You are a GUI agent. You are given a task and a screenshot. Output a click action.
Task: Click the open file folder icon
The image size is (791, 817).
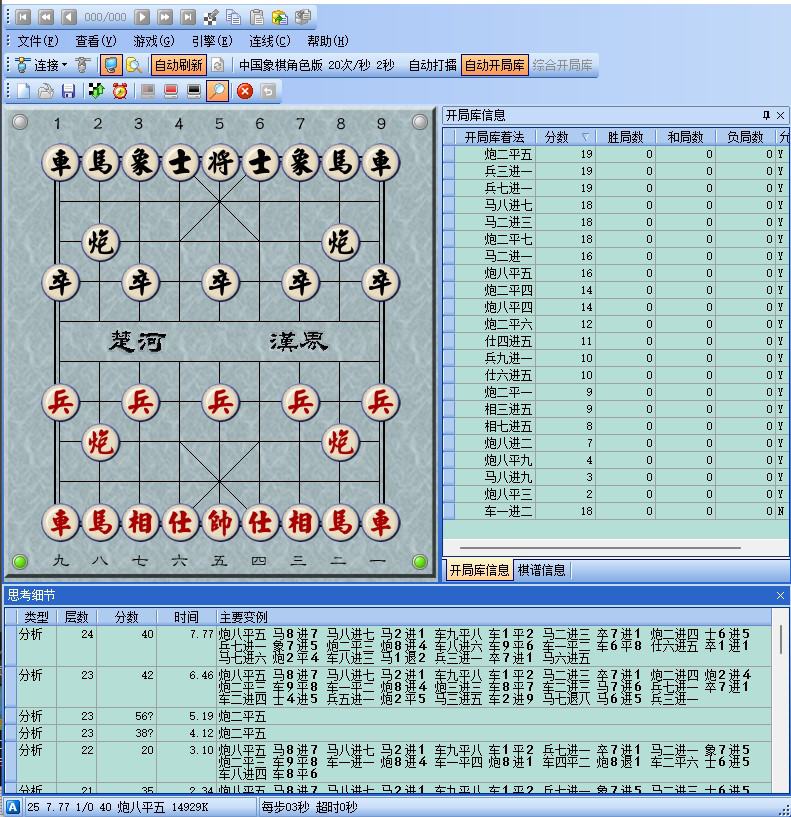click(46, 91)
